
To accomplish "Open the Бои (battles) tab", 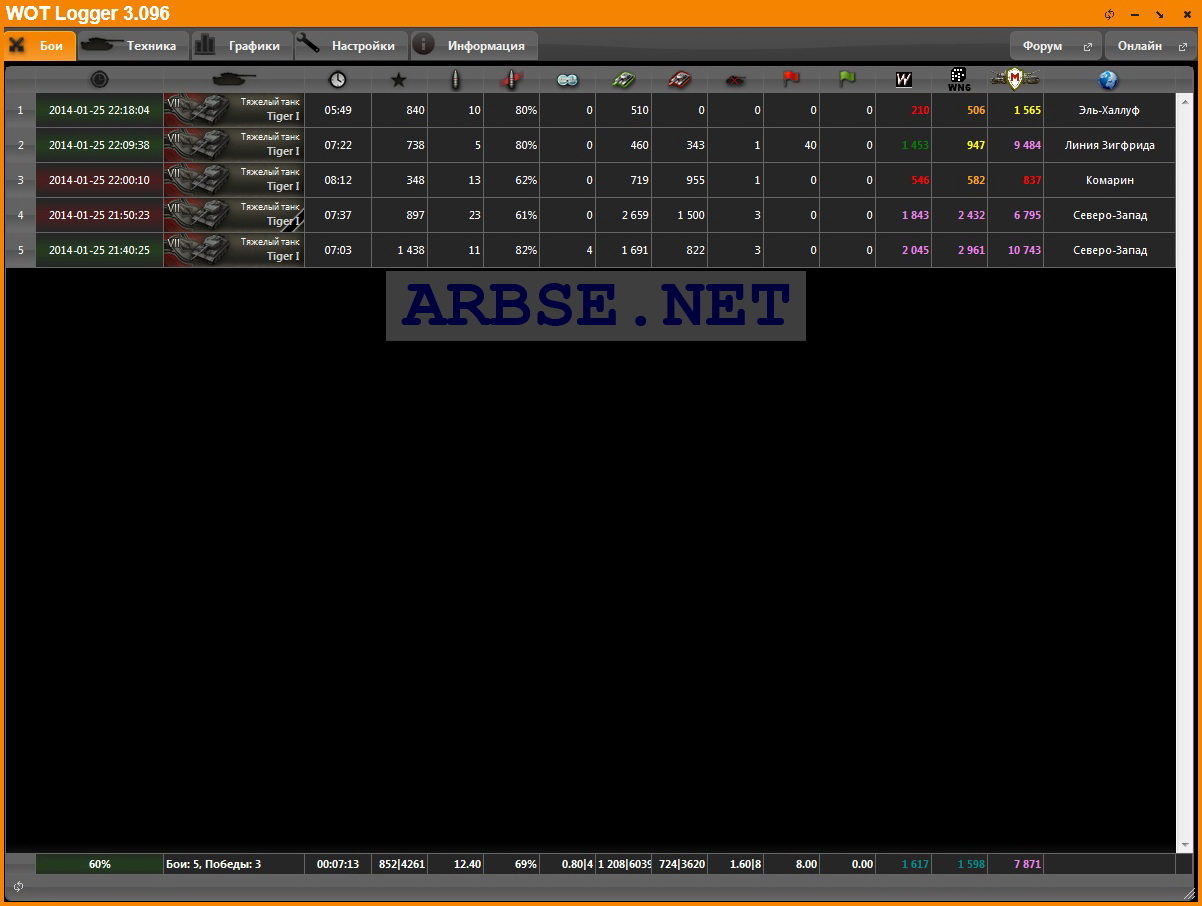I will click(40, 46).
